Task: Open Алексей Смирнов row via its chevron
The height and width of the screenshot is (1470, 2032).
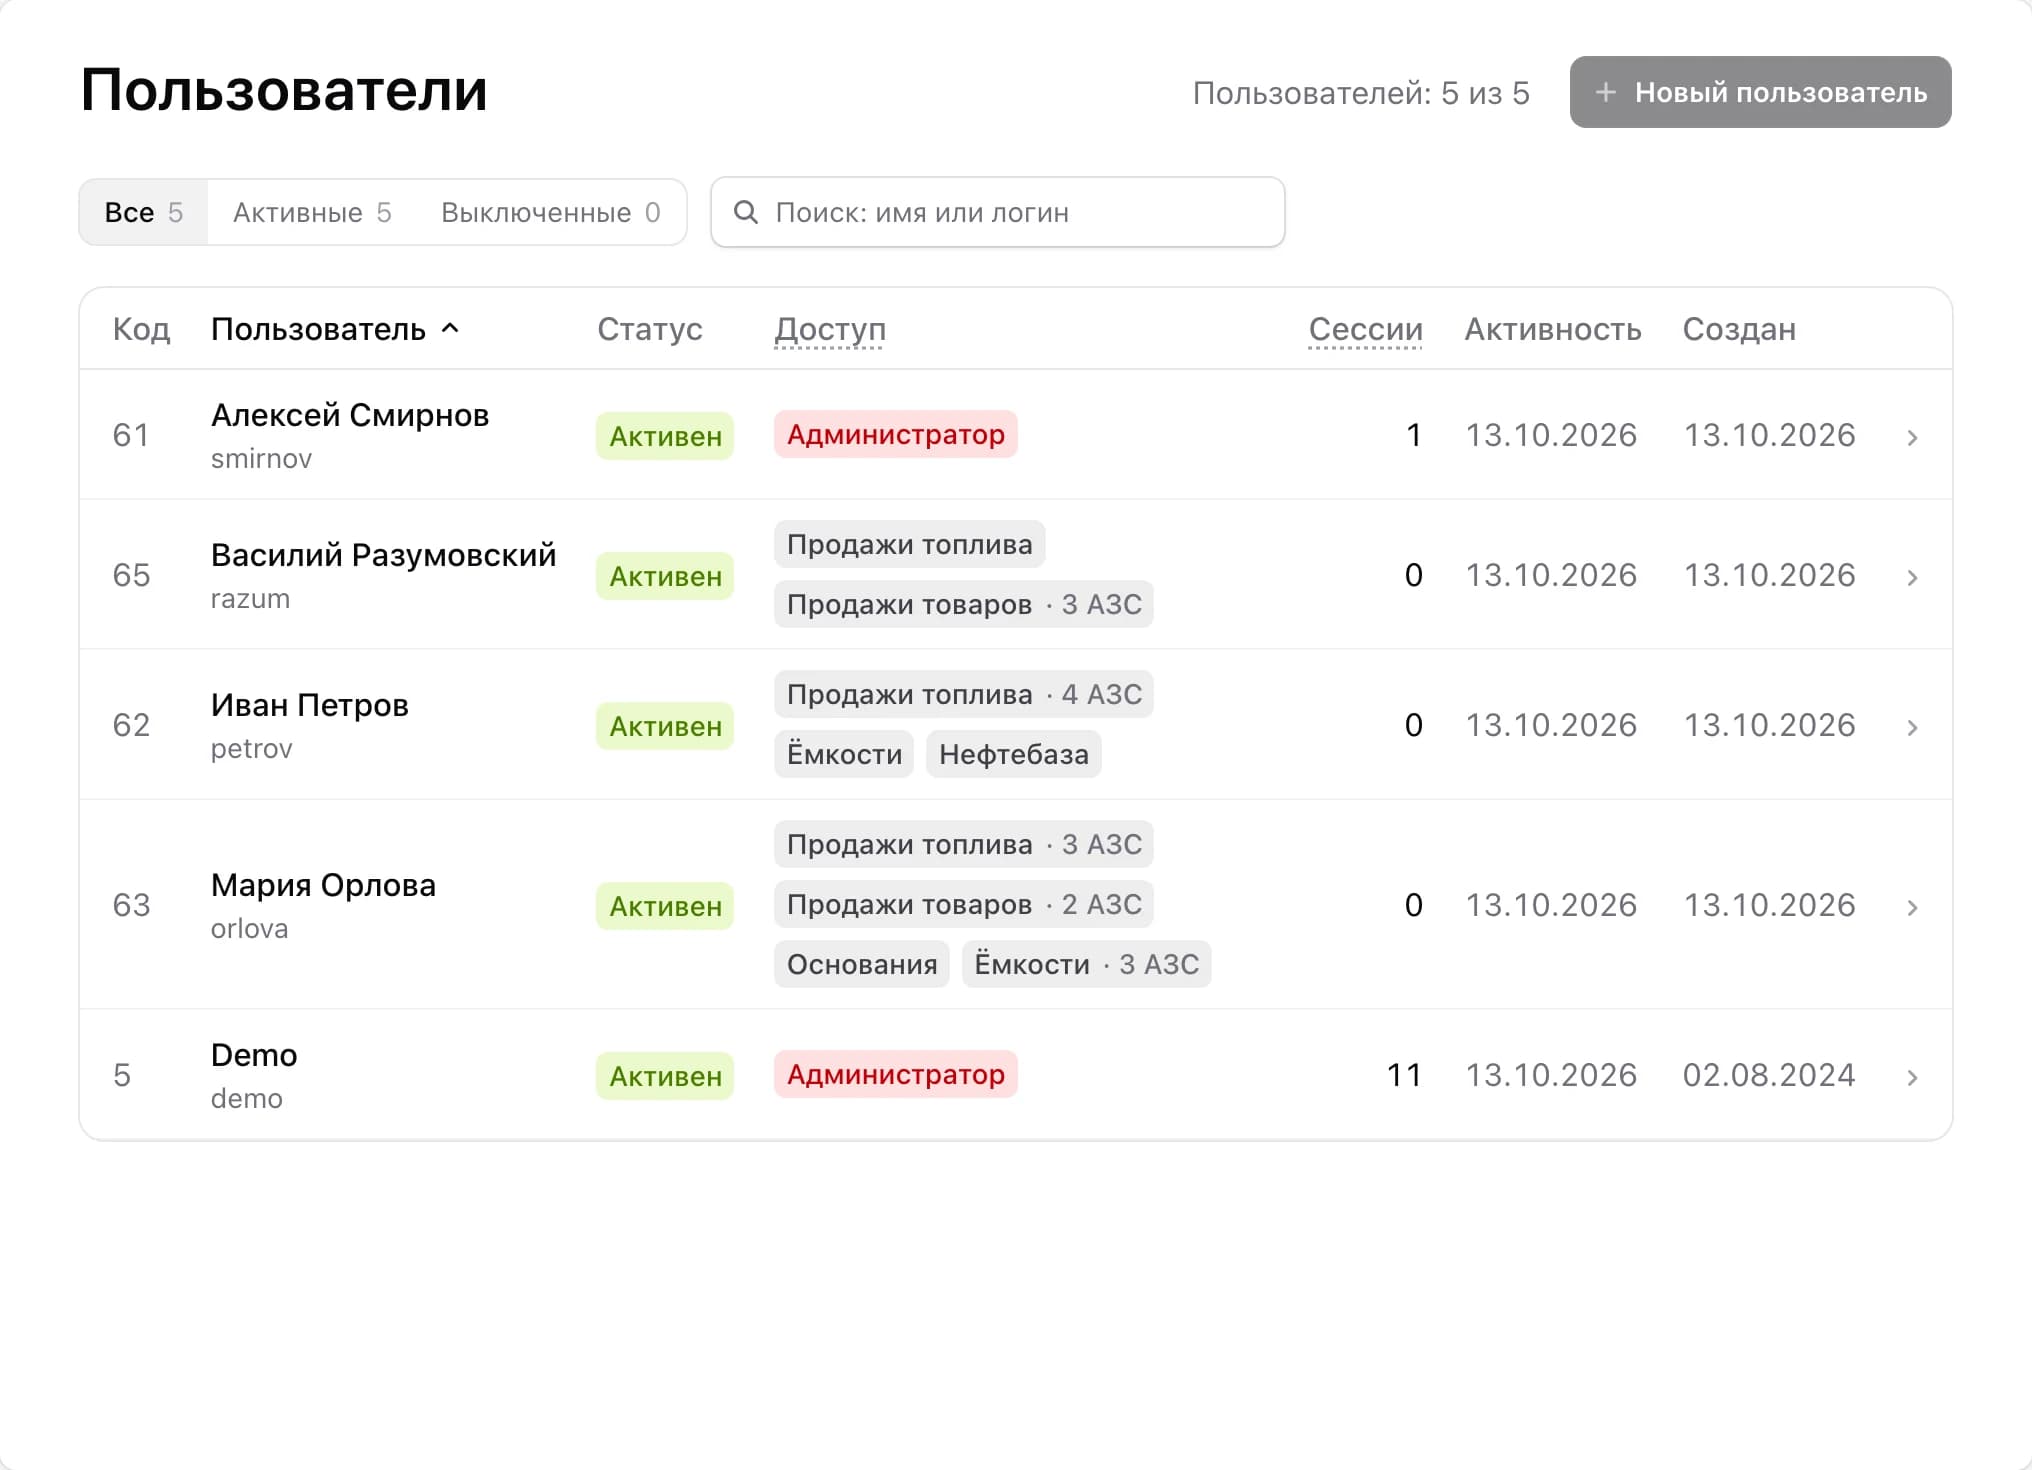Action: pyautogui.click(x=1912, y=437)
